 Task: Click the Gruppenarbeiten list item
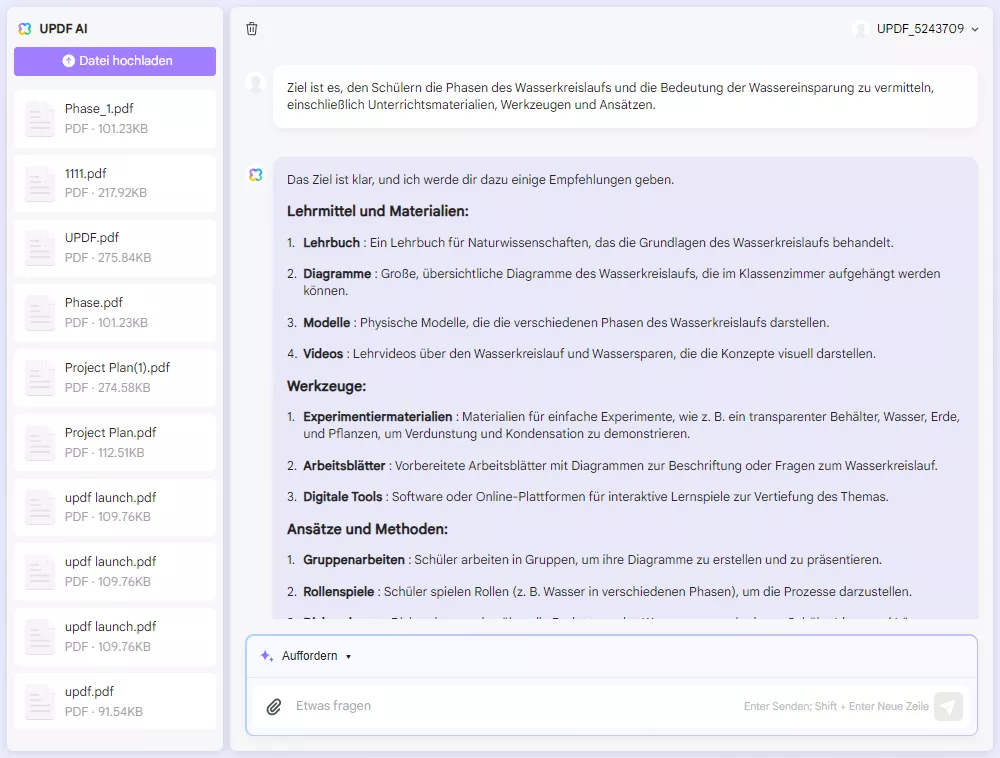click(x=584, y=560)
